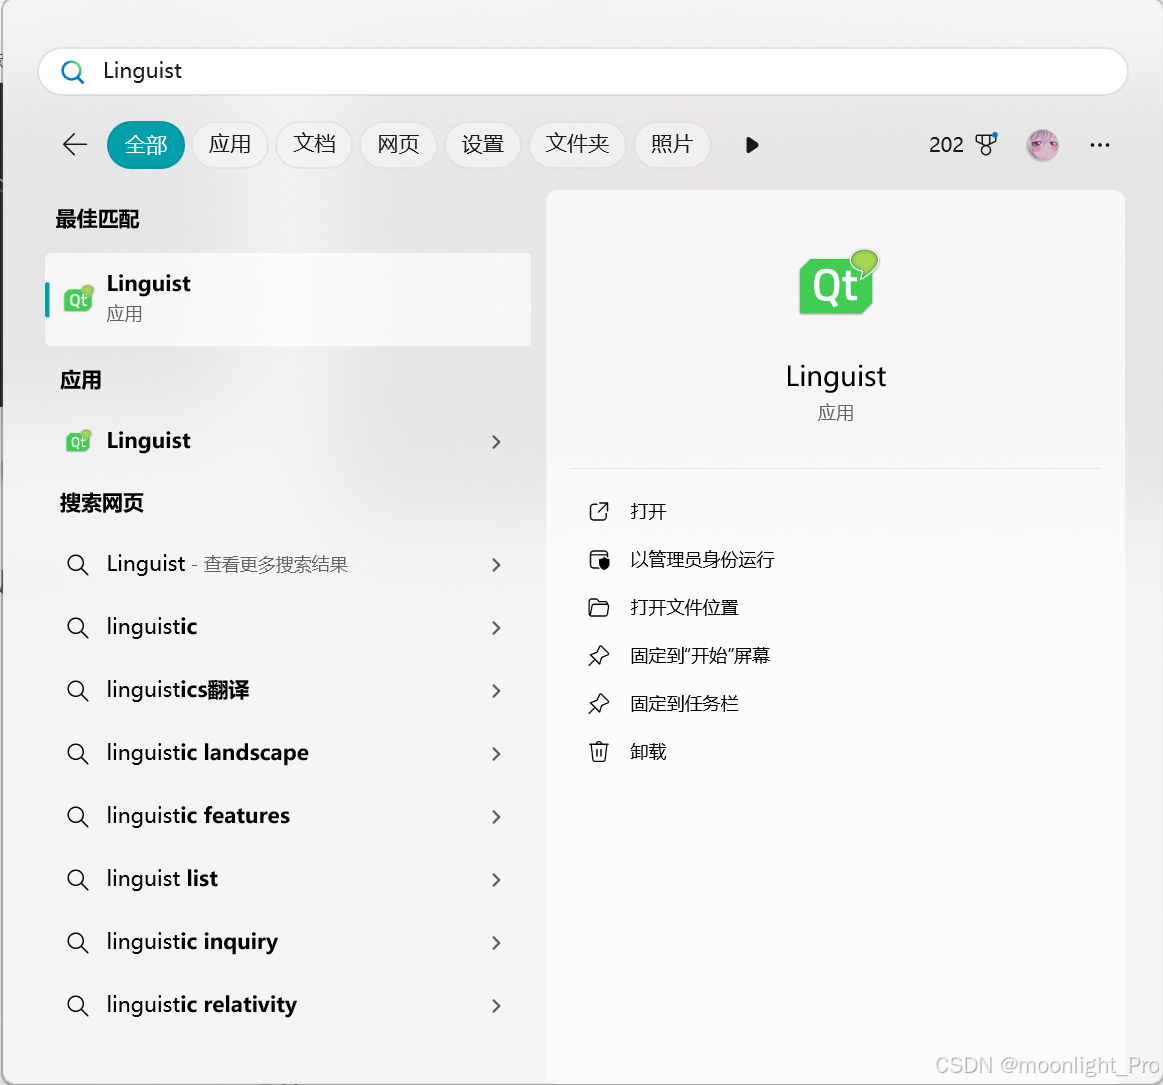Click search icon beside linguistics翻译
The height and width of the screenshot is (1085, 1163).
78,690
